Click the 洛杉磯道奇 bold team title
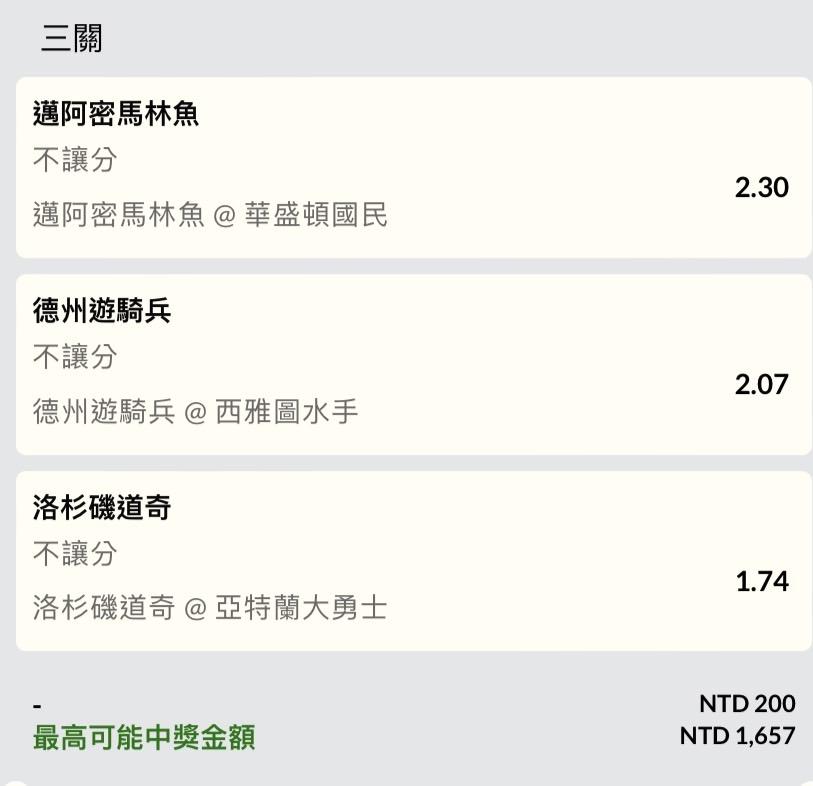The height and width of the screenshot is (786, 813). 102,507
